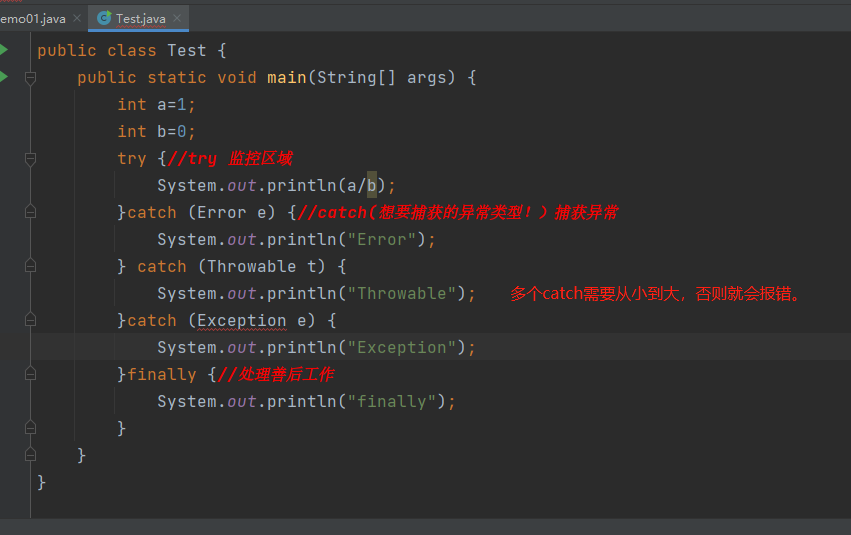Click the 'try' keyword
This screenshot has height=535, width=851.
click(132, 159)
